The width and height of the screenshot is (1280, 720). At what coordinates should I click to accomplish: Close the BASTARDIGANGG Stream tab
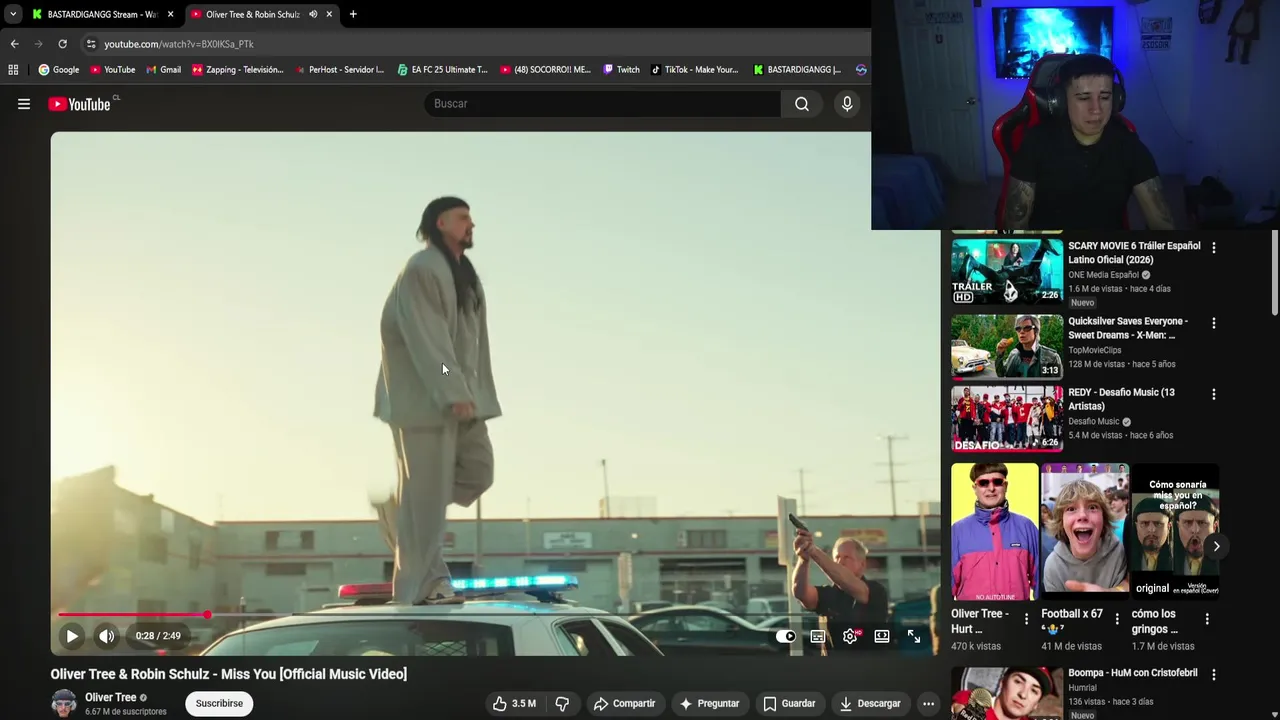coord(171,14)
